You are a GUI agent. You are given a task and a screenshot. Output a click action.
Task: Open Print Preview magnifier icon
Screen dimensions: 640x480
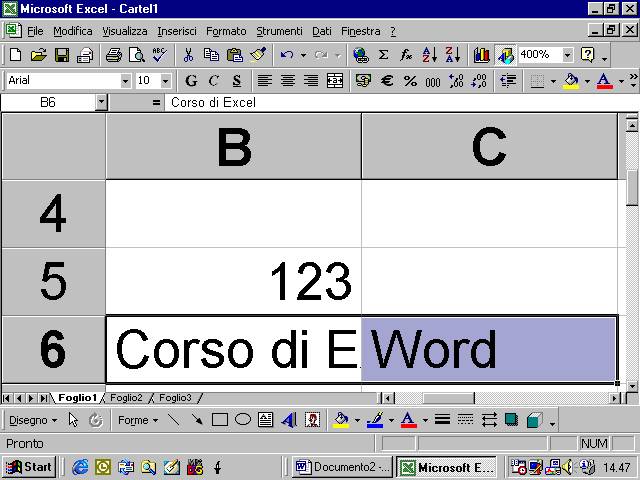(x=137, y=55)
